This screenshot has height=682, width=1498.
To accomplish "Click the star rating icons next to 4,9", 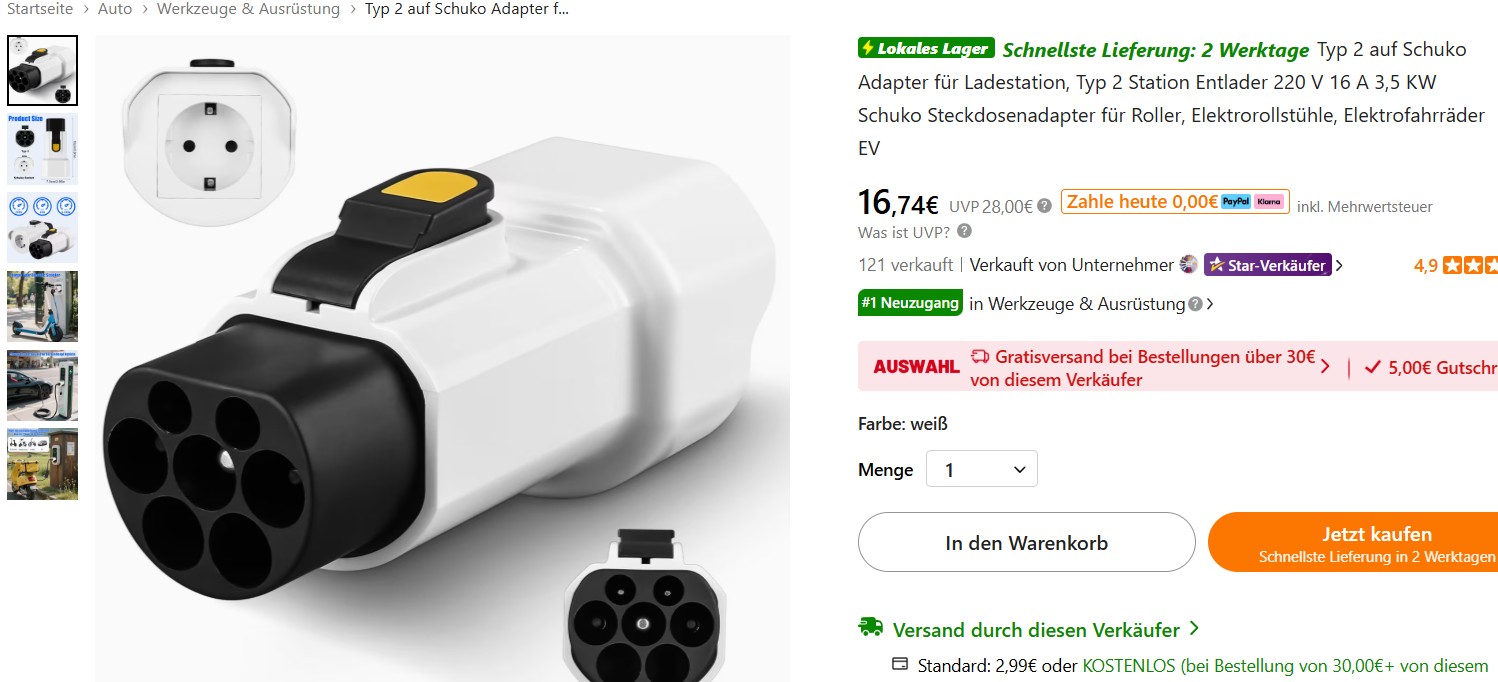I will 1470,265.
